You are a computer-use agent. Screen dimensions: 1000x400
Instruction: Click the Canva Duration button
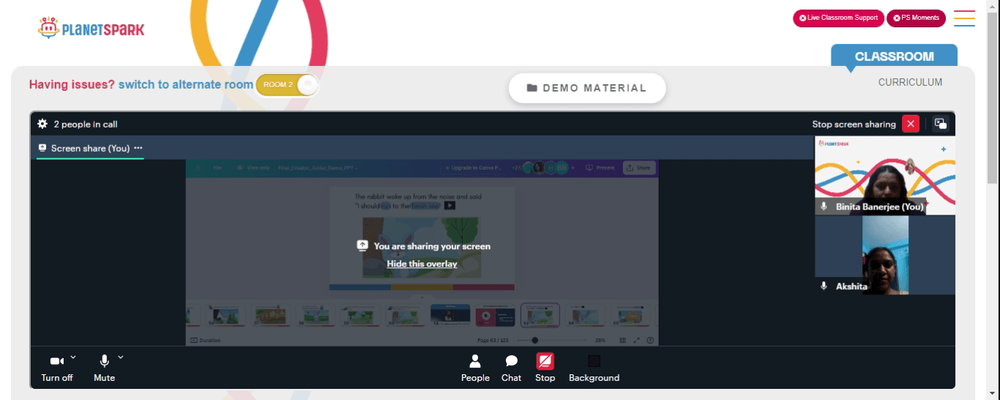point(205,340)
